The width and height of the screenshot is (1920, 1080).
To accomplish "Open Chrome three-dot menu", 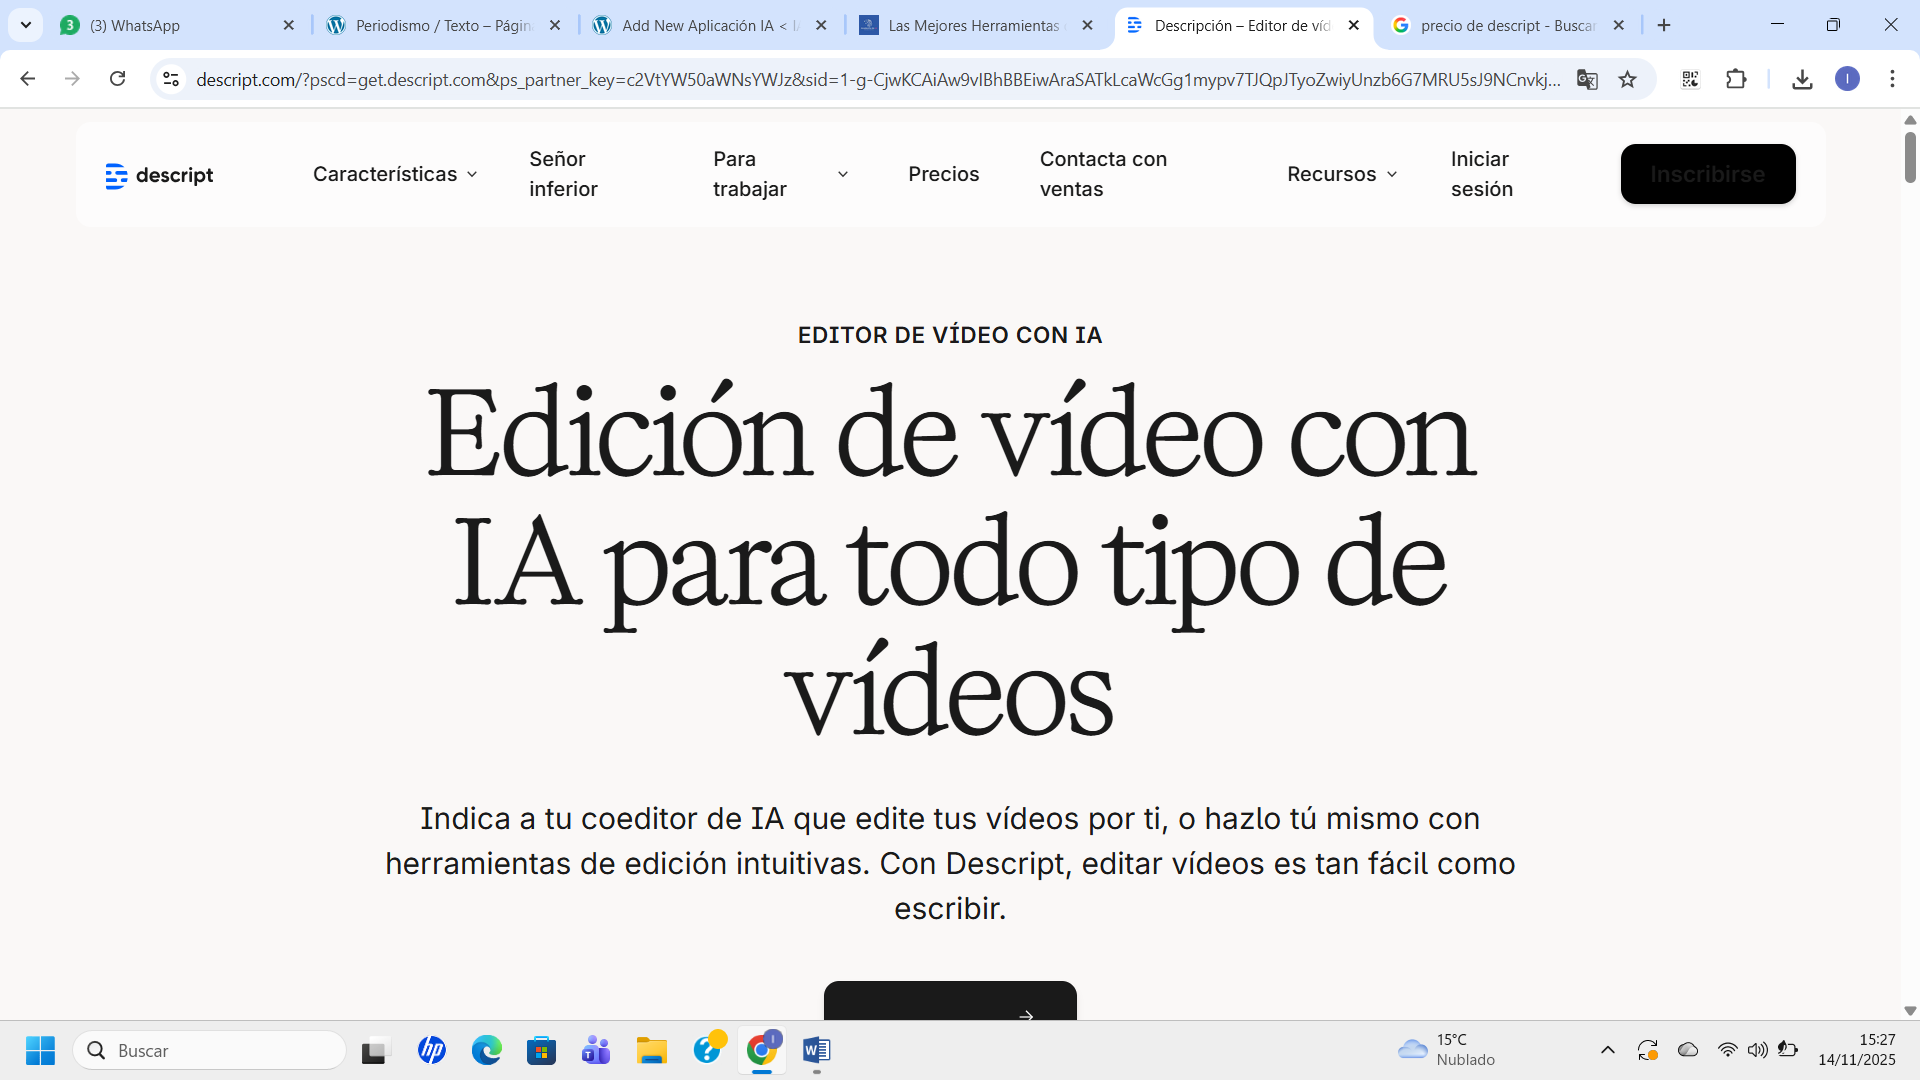I will click(1892, 79).
